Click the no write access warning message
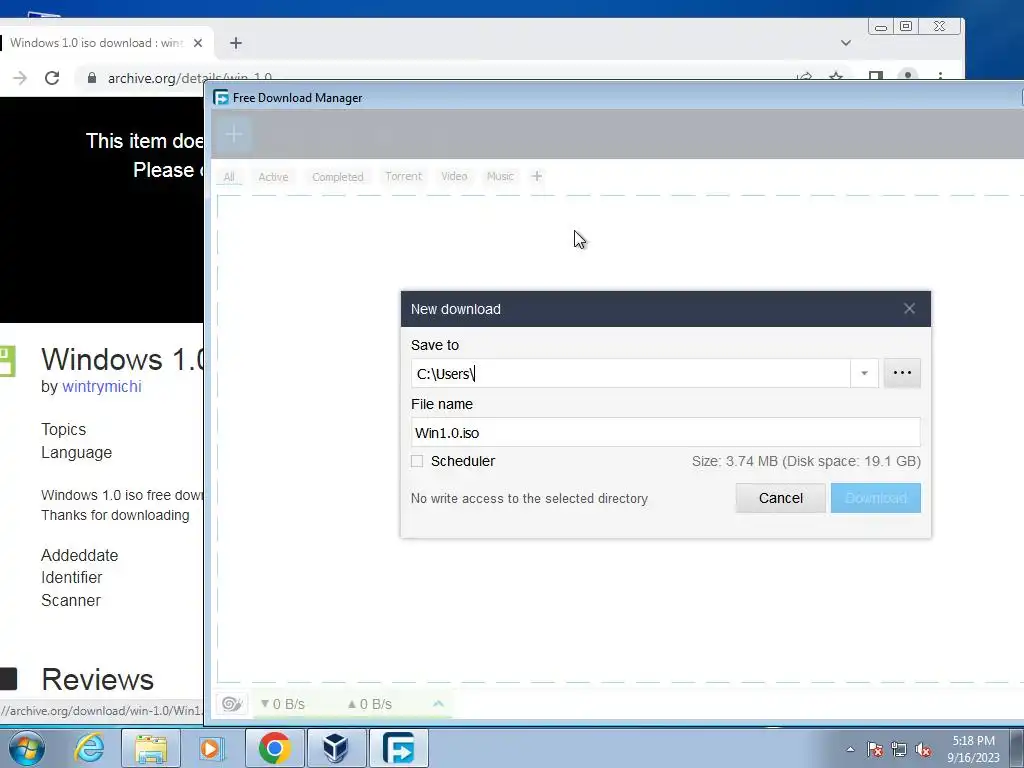 point(529,498)
